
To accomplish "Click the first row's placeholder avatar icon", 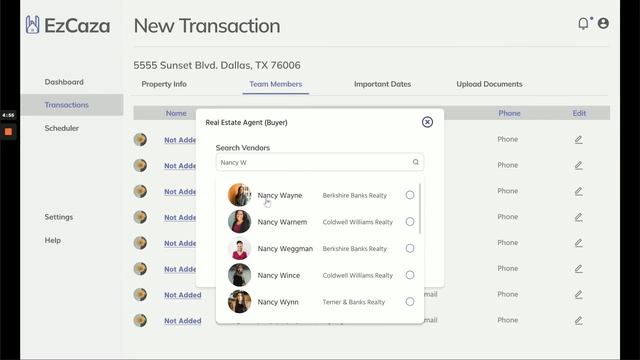I will point(140,140).
